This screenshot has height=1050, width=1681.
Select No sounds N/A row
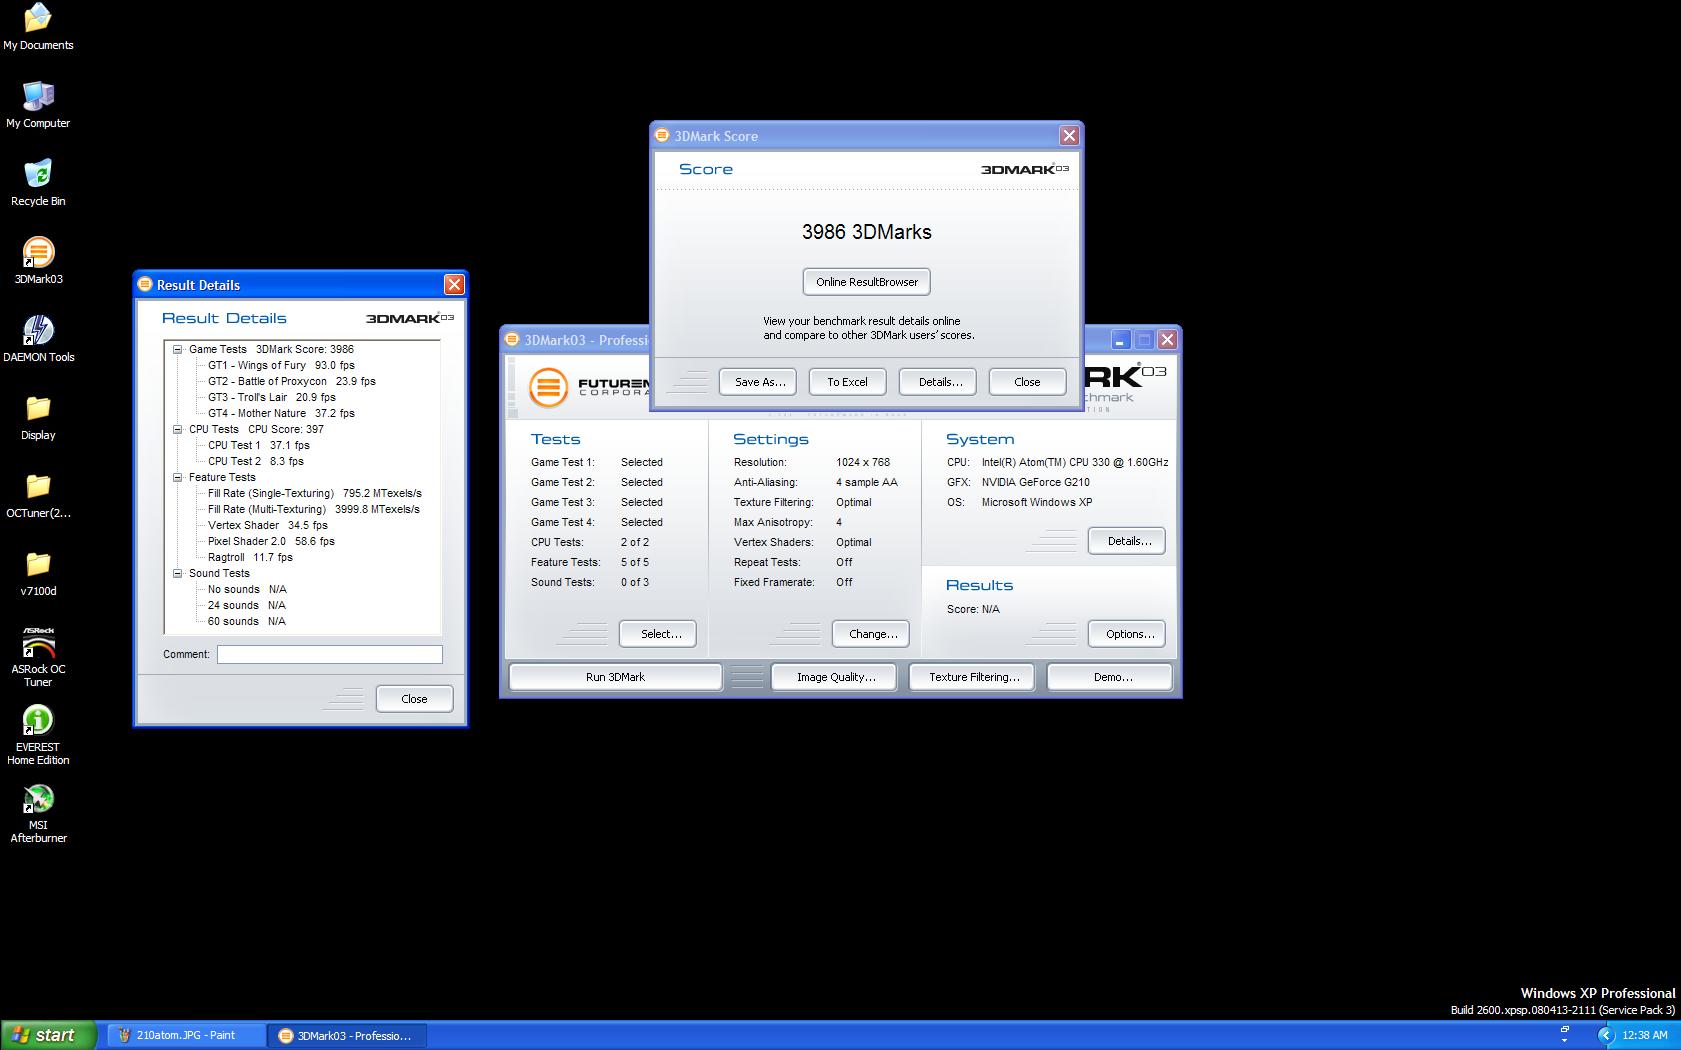pyautogui.click(x=247, y=589)
